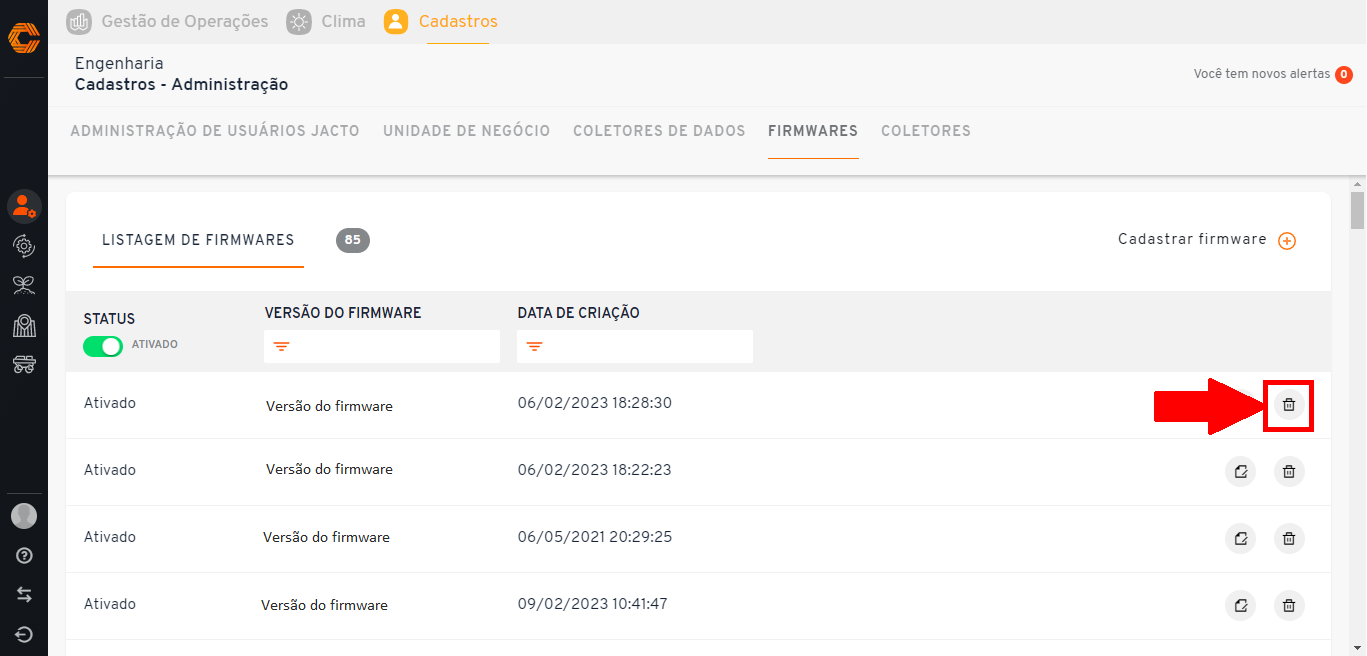Edit the firmware created 06/02/2023 18:22:23
1367x656 pixels.
click(x=1241, y=472)
